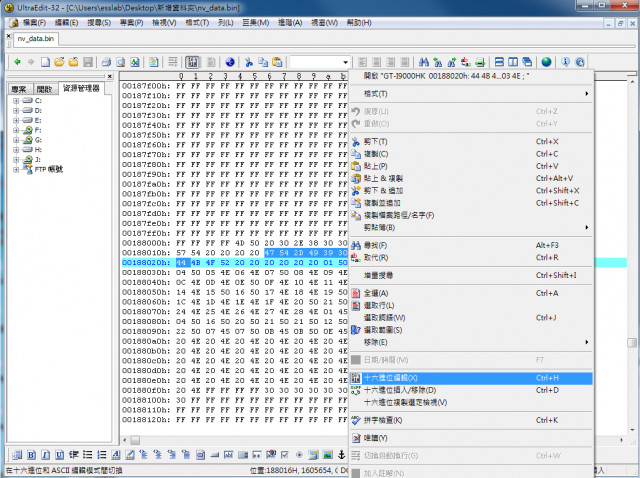This screenshot has width=640, height=478.
Task: Expand the G: drive tree node
Action: 16,140
